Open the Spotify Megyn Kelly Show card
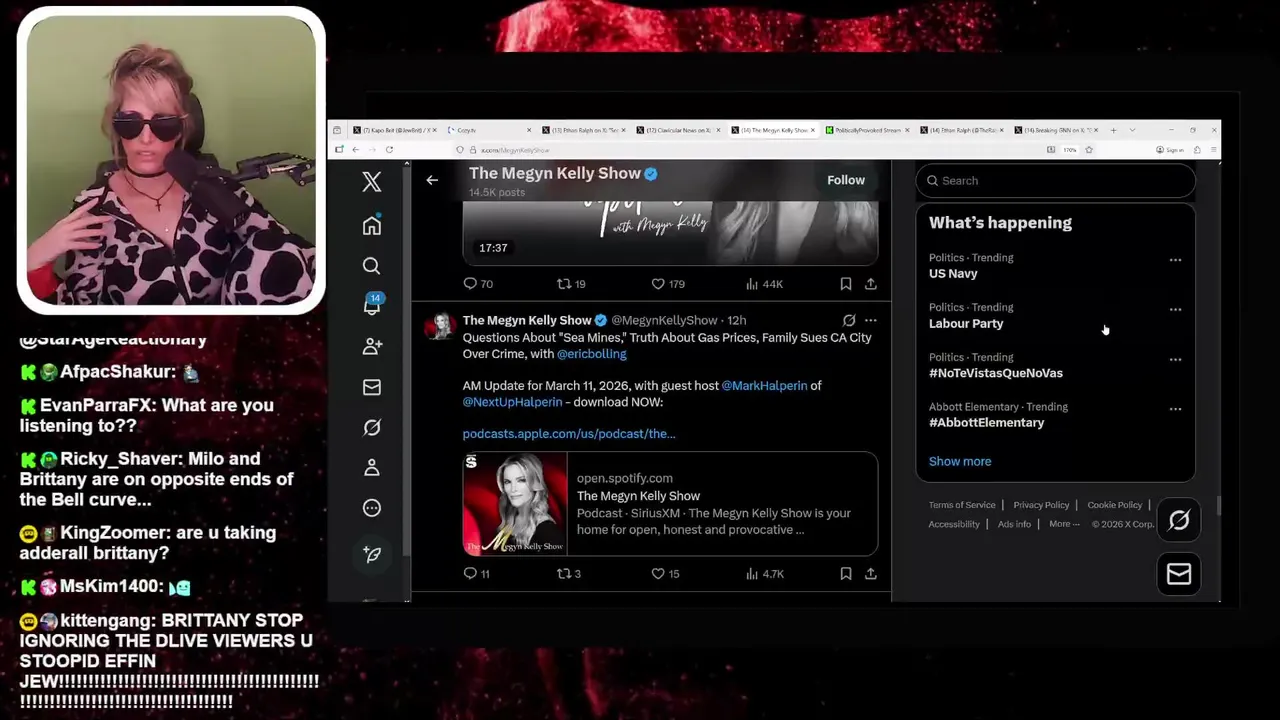1280x720 pixels. (670, 504)
